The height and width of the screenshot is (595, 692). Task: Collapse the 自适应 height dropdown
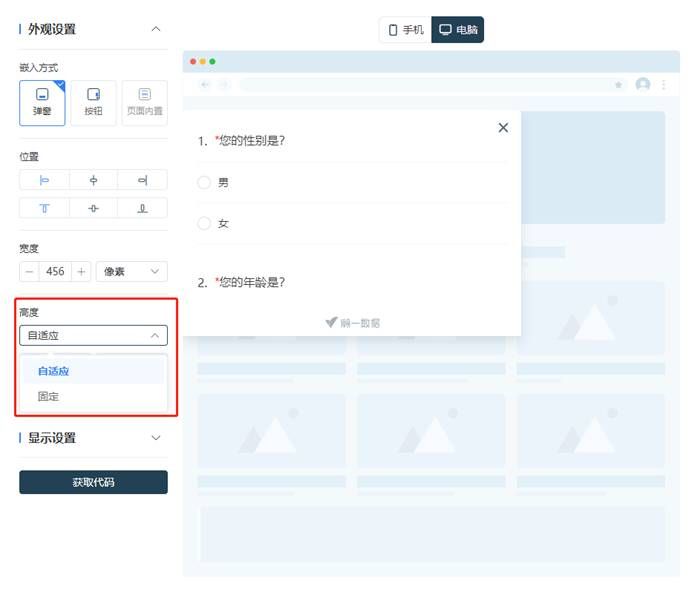tap(93, 335)
